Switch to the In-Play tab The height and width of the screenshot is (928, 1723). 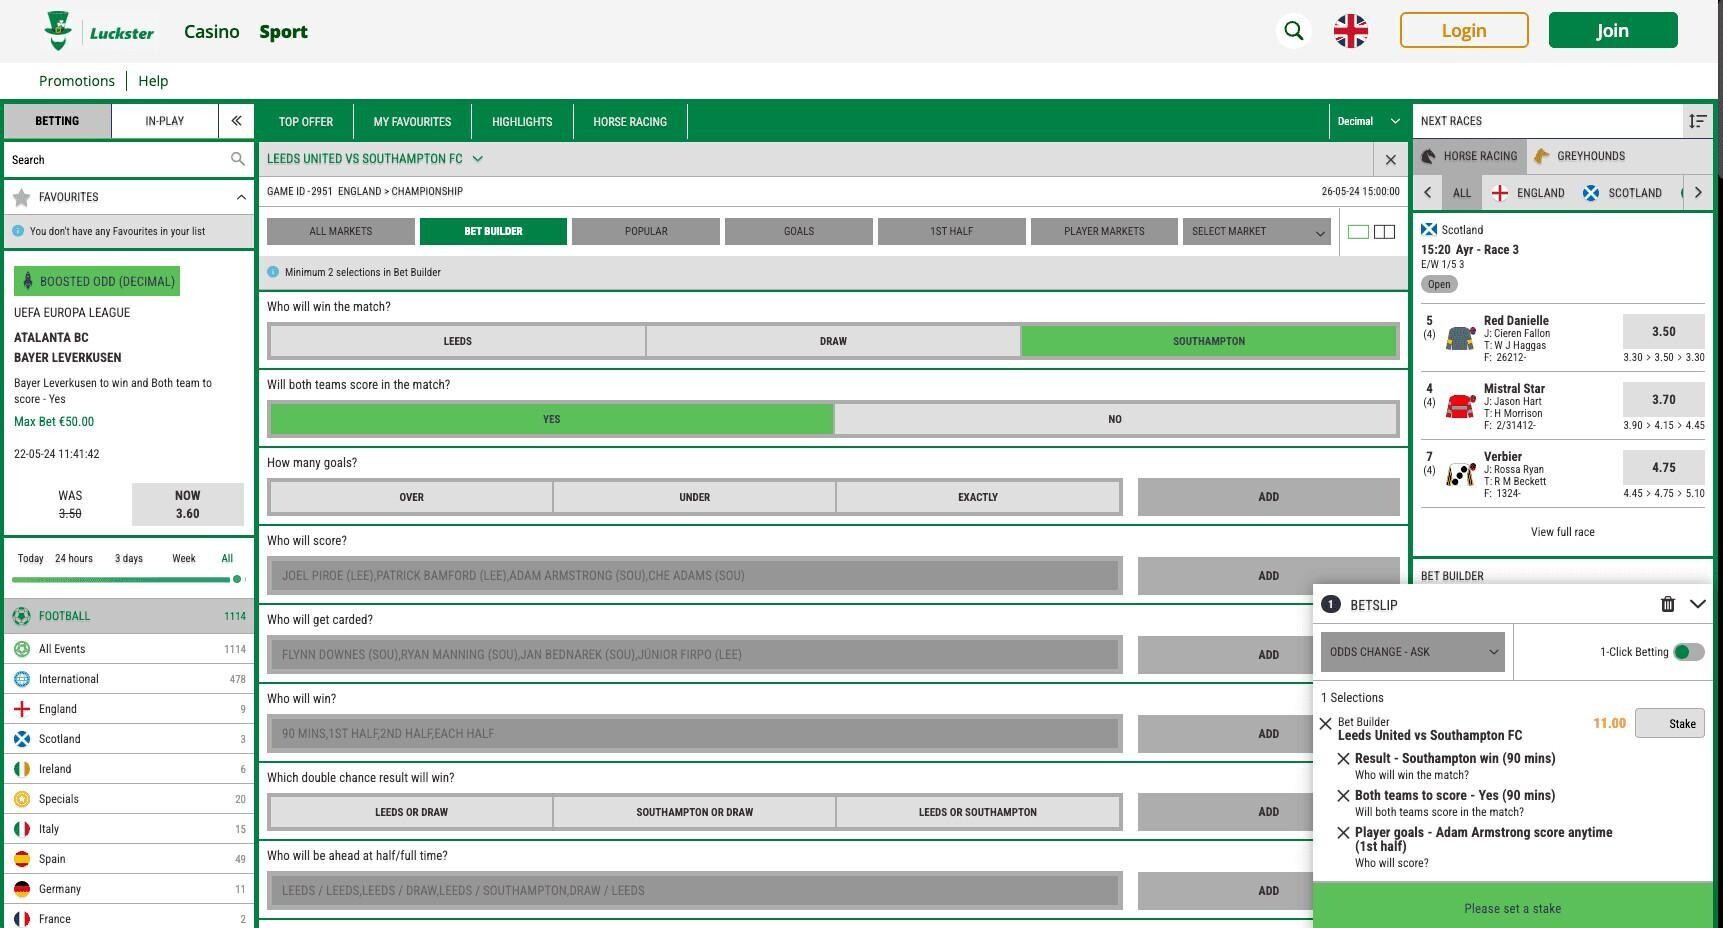coord(164,121)
